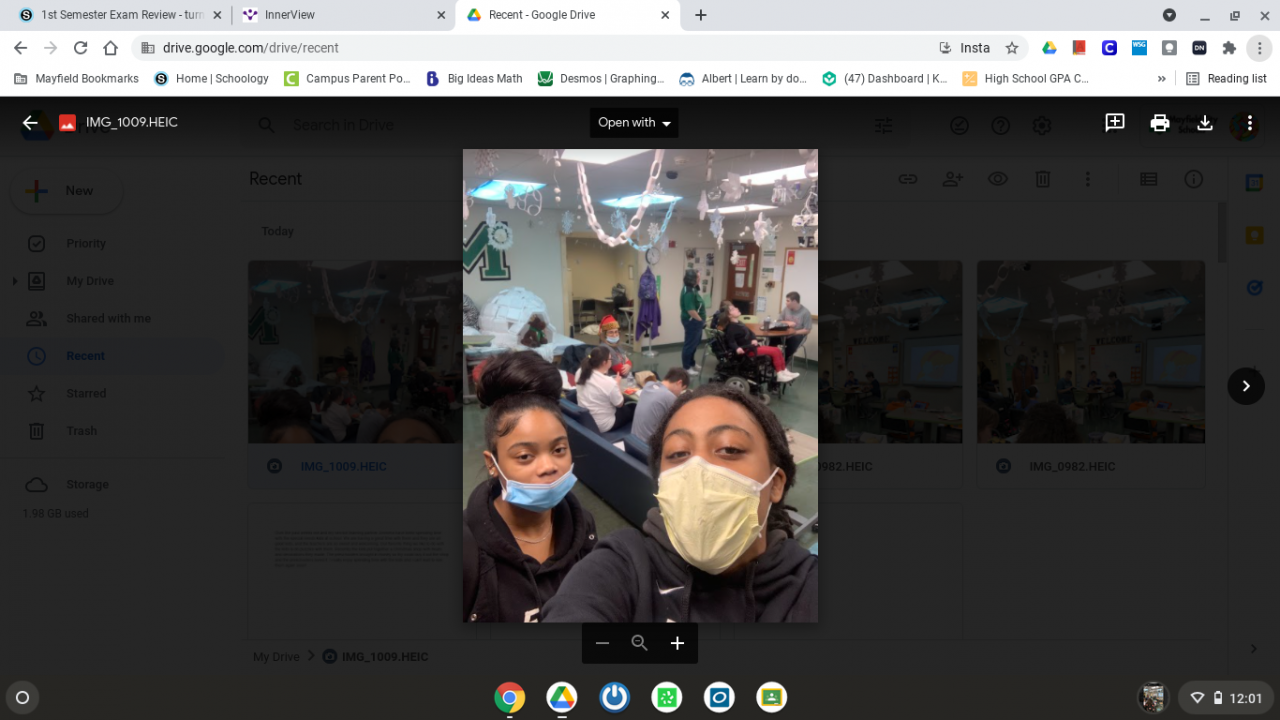Select Recent in Drive sidebar
Screen dimensions: 1280x720
pos(86,356)
